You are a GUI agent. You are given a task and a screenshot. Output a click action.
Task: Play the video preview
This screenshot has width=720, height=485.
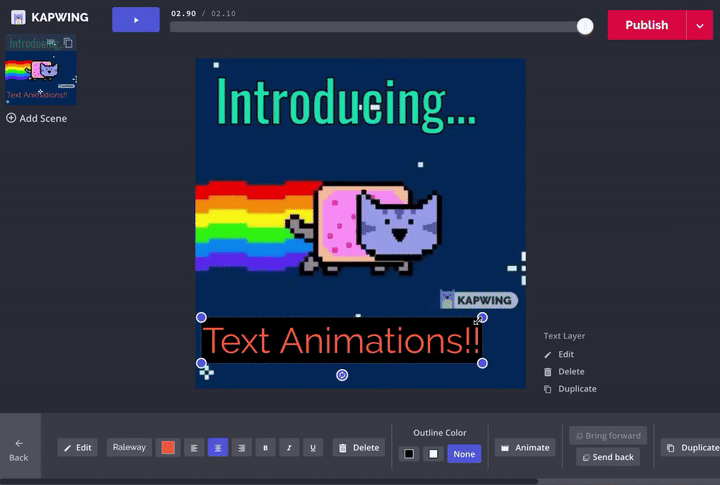pos(135,20)
